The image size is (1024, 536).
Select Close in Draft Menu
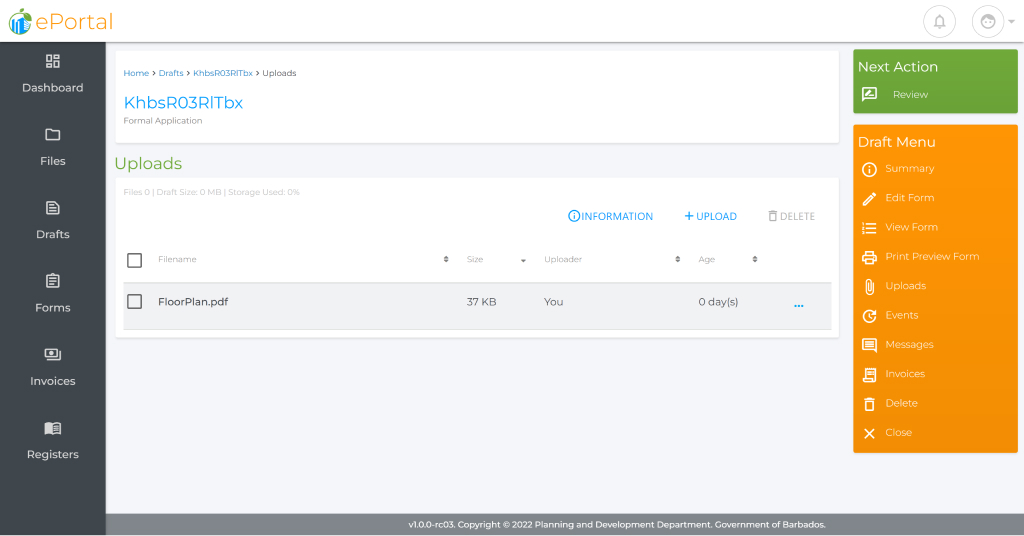(899, 433)
